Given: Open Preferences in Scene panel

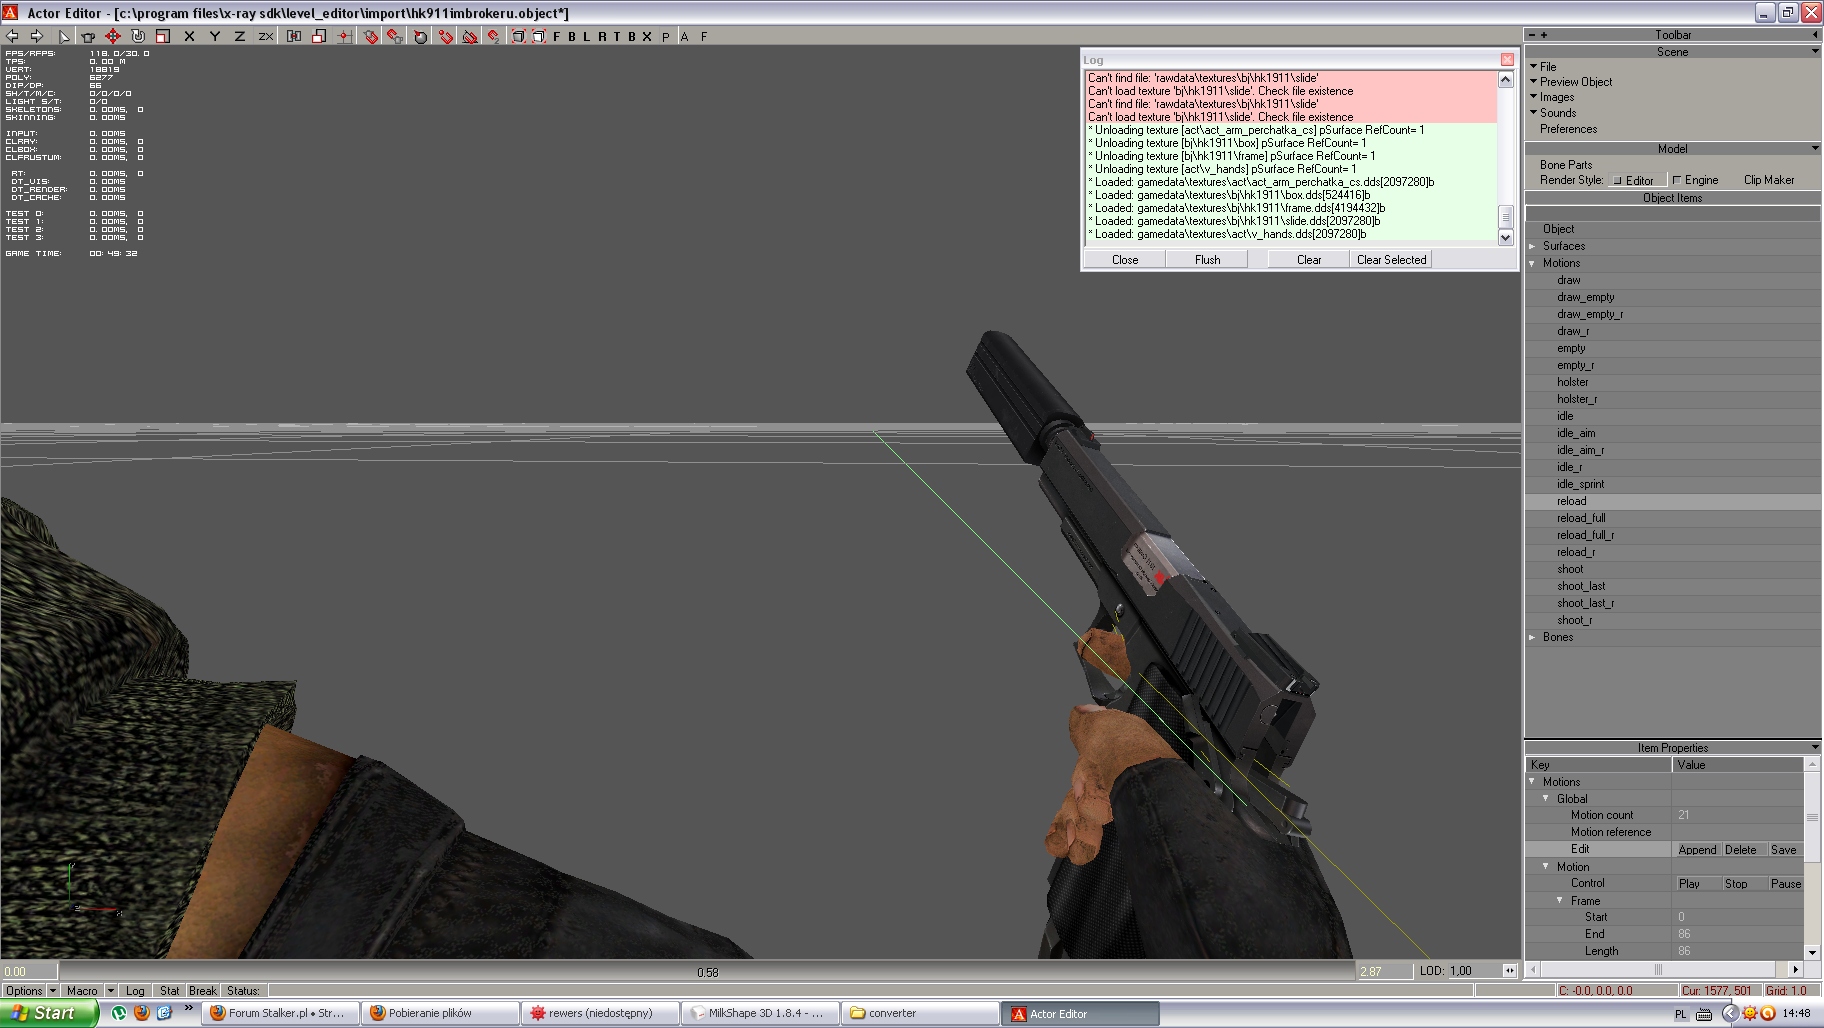Looking at the screenshot, I should point(1568,129).
